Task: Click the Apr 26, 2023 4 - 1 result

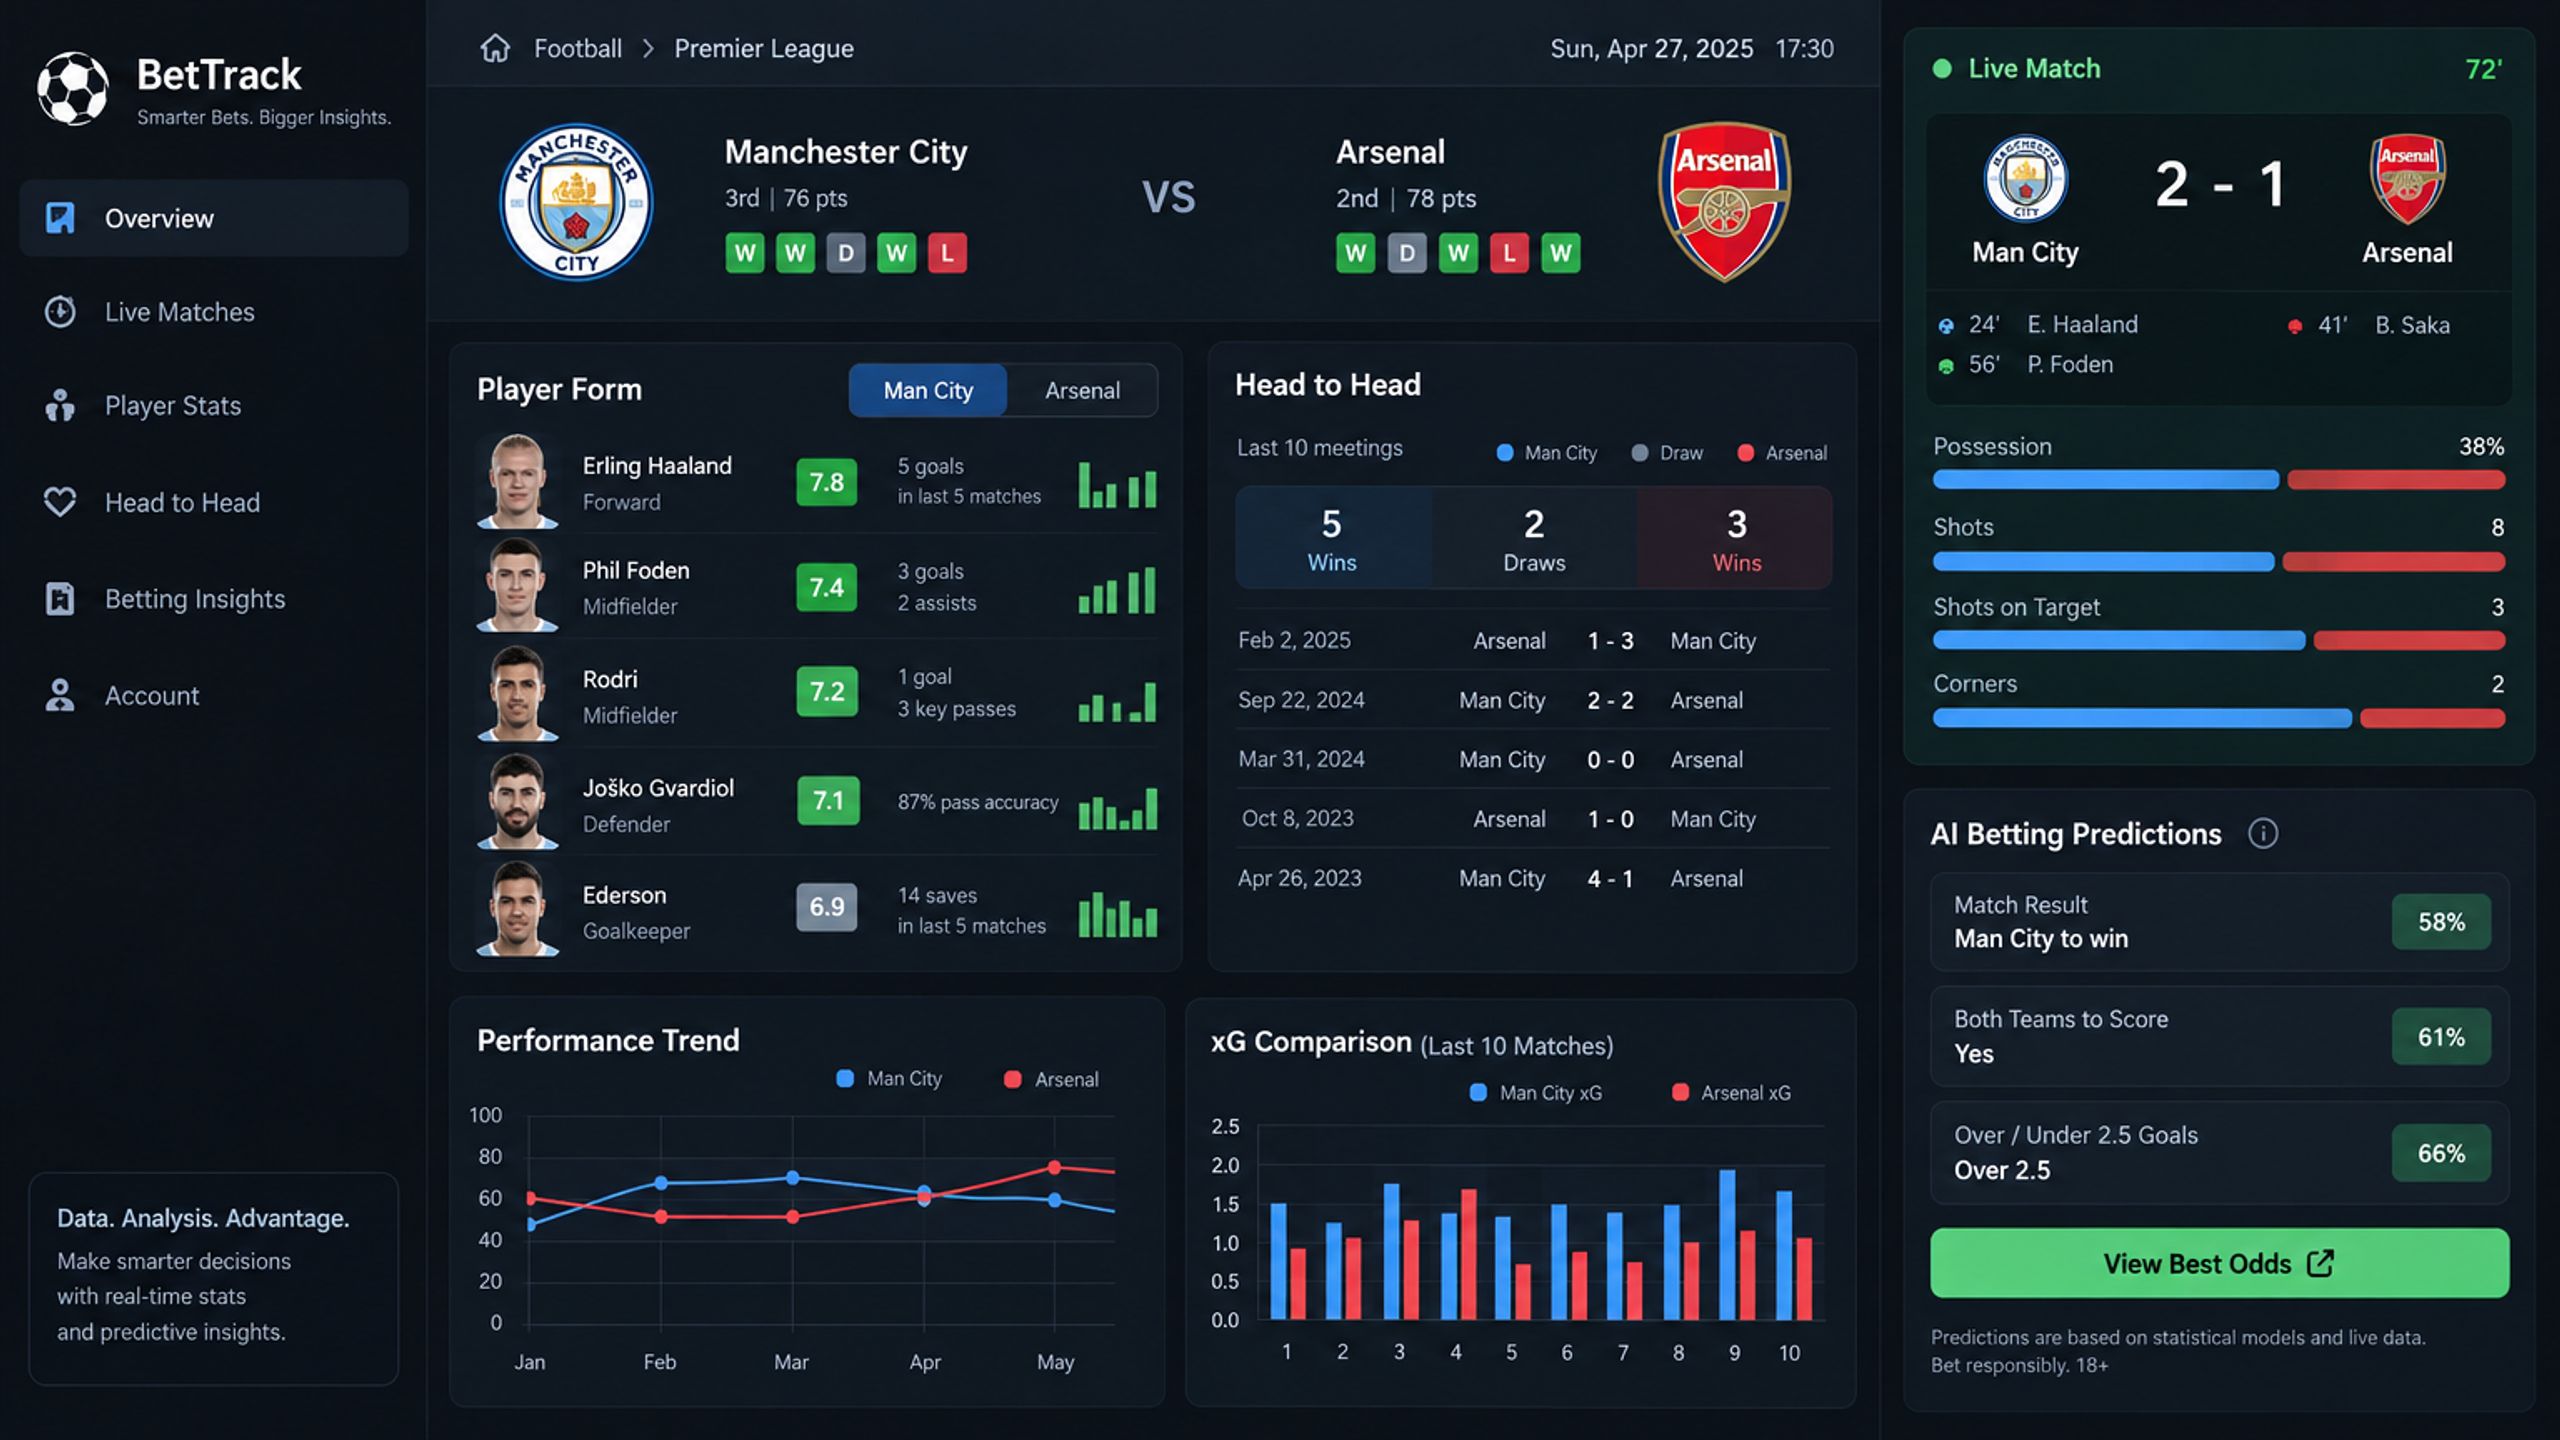Action: pyautogui.click(x=1610, y=878)
